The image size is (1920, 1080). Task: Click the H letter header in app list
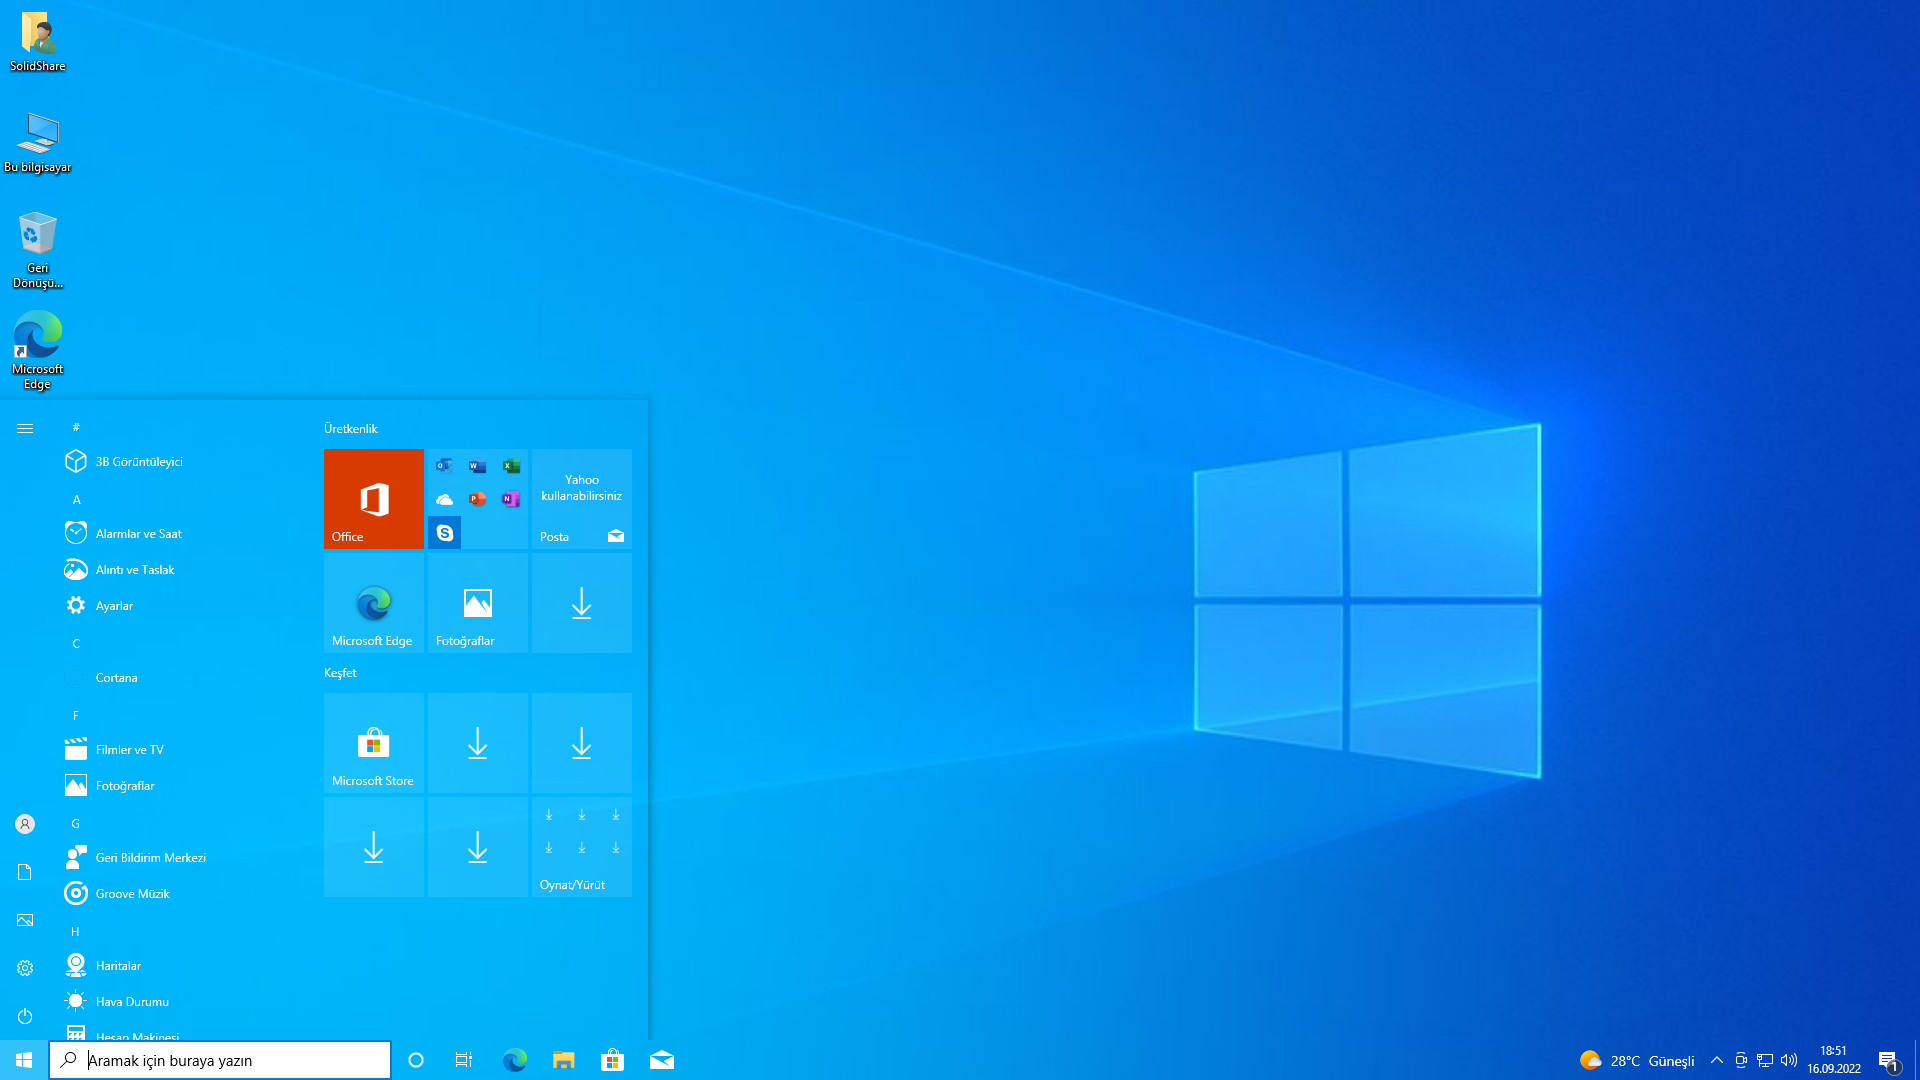76,931
